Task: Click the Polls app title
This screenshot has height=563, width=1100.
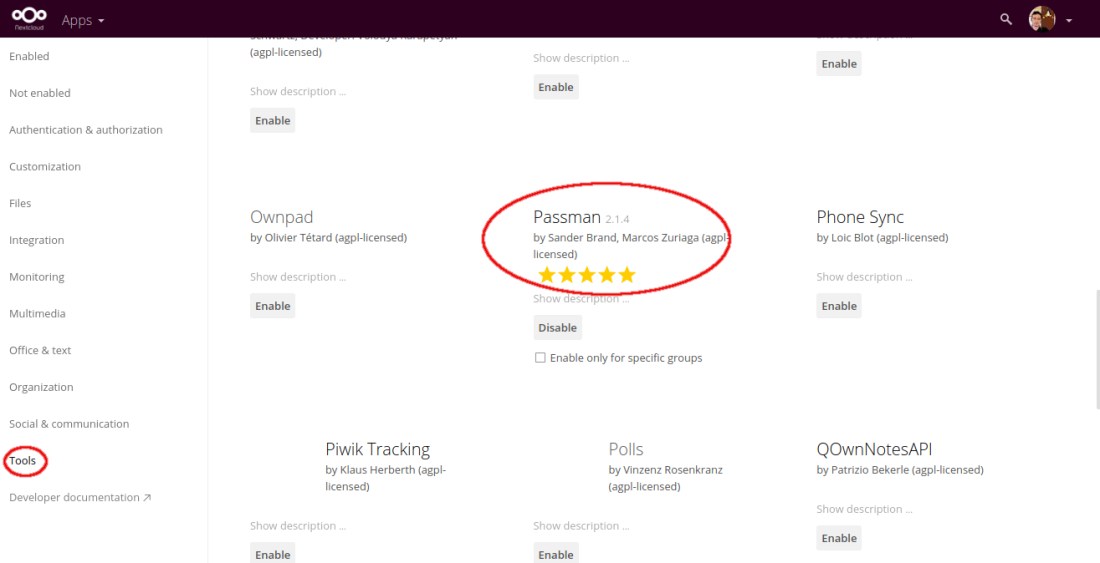Action: 626,449
